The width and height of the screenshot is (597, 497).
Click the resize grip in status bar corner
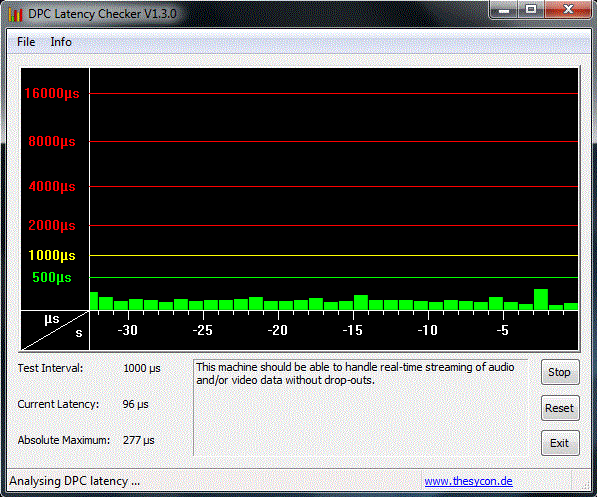pos(585,483)
